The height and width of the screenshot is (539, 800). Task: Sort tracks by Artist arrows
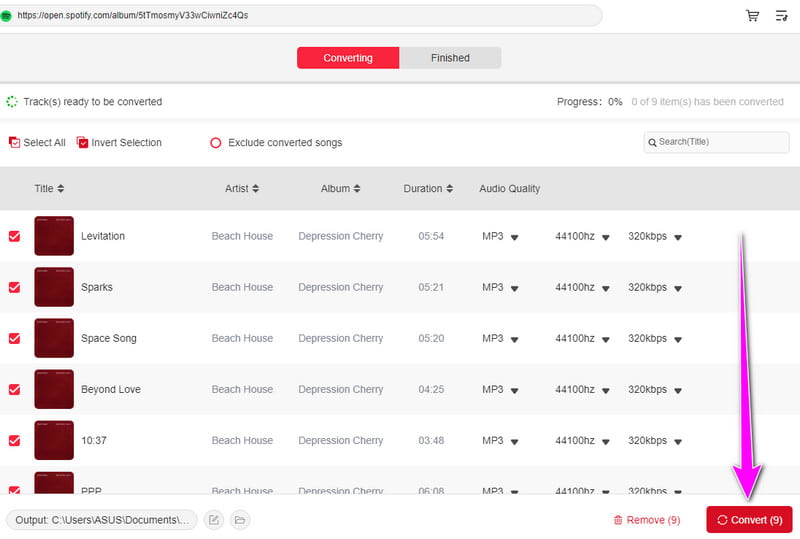point(255,189)
